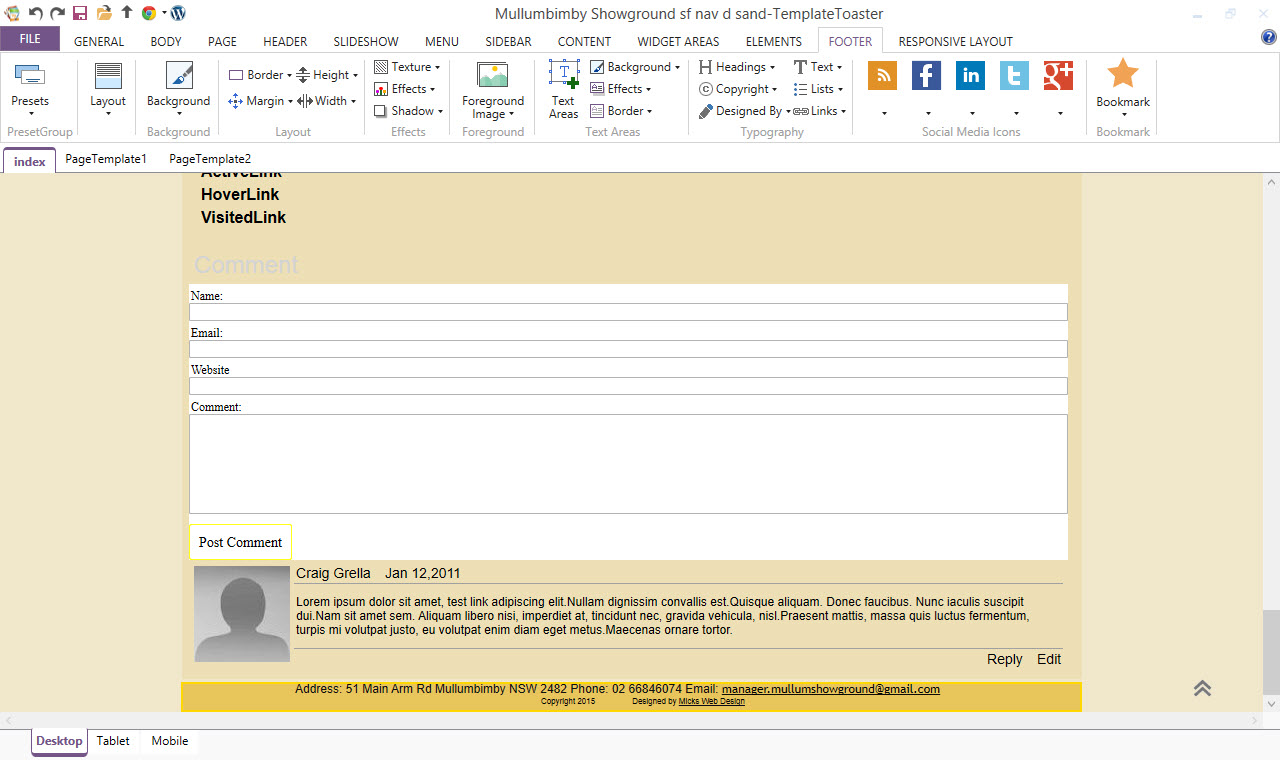Open the Headings typography dropdown
This screenshot has width=1280, height=760.
[x=737, y=67]
